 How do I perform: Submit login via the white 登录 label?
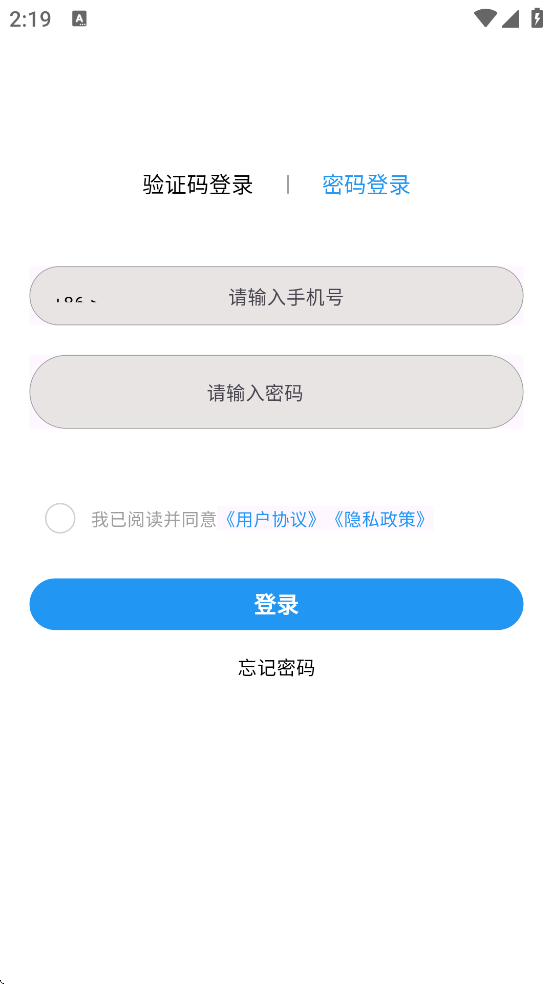pyautogui.click(x=276, y=604)
